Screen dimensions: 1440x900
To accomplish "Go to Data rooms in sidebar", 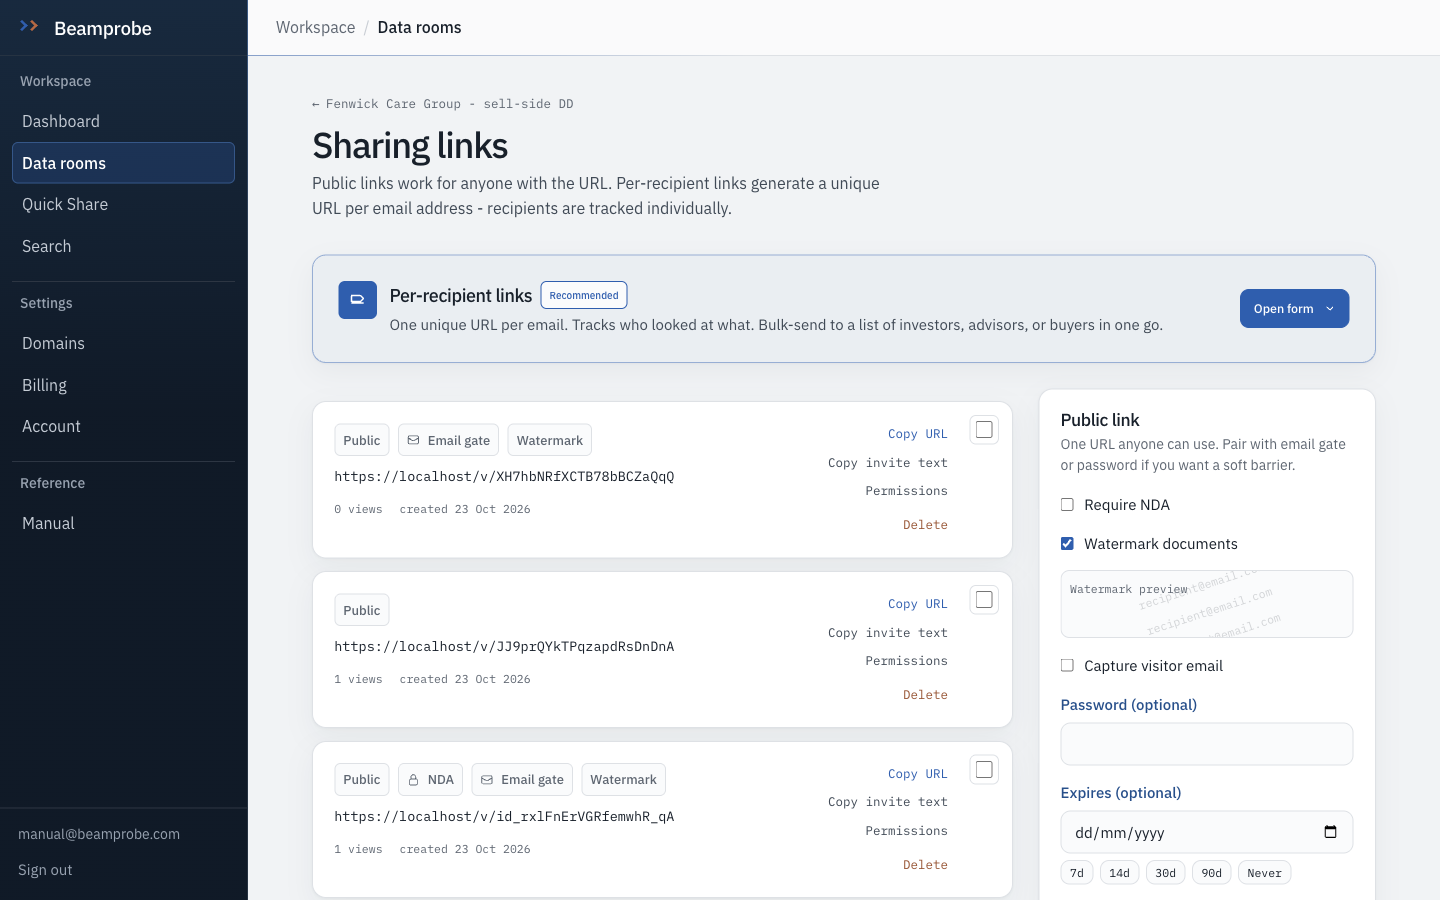I will tap(123, 163).
